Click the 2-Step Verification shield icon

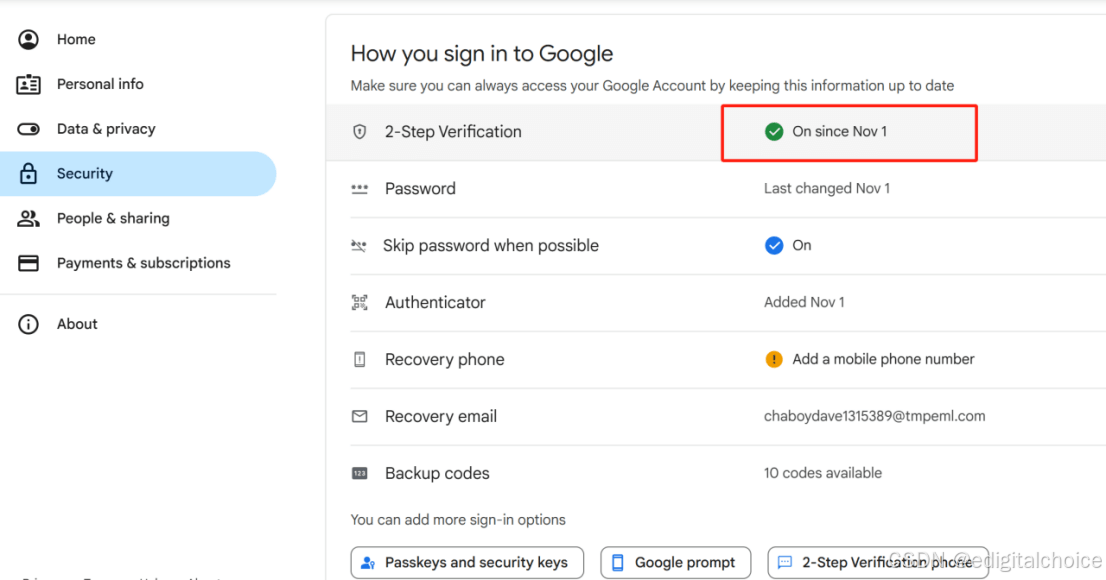click(x=360, y=132)
